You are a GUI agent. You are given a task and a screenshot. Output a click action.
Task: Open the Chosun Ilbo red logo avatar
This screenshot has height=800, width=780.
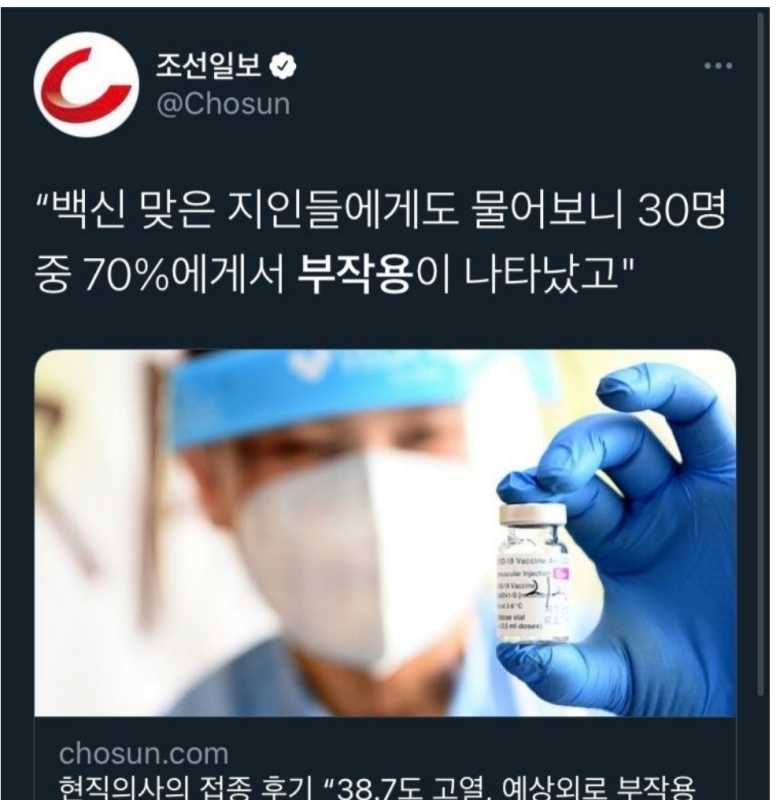pyautogui.click(x=86, y=84)
